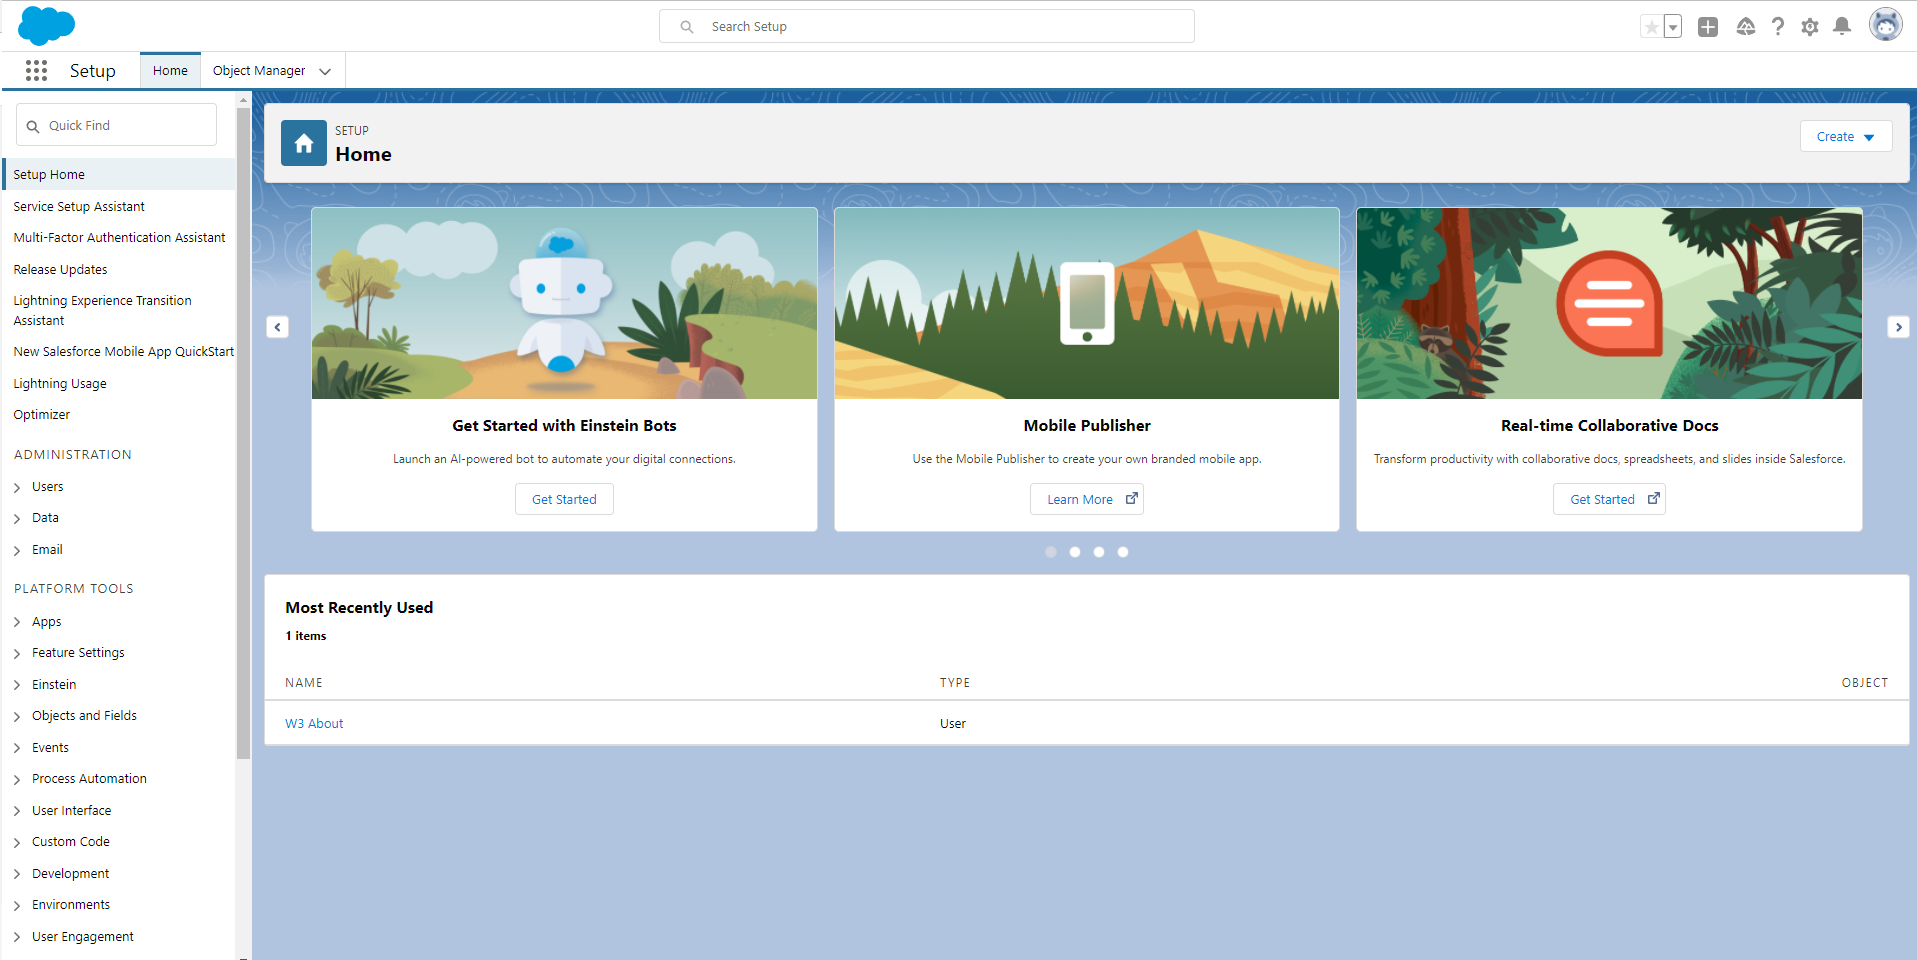Select the third carousel page dot
Viewport: 1917px width, 960px height.
pos(1099,552)
